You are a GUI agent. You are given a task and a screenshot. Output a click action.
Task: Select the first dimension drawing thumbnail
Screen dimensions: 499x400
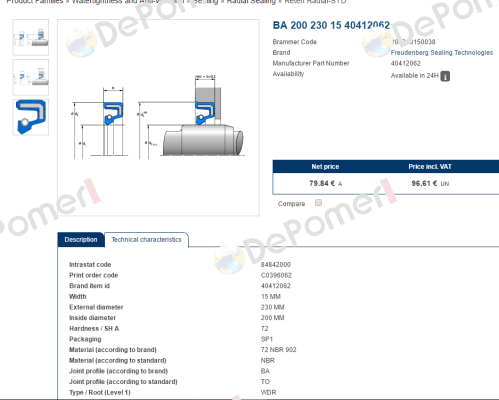coord(31,37)
